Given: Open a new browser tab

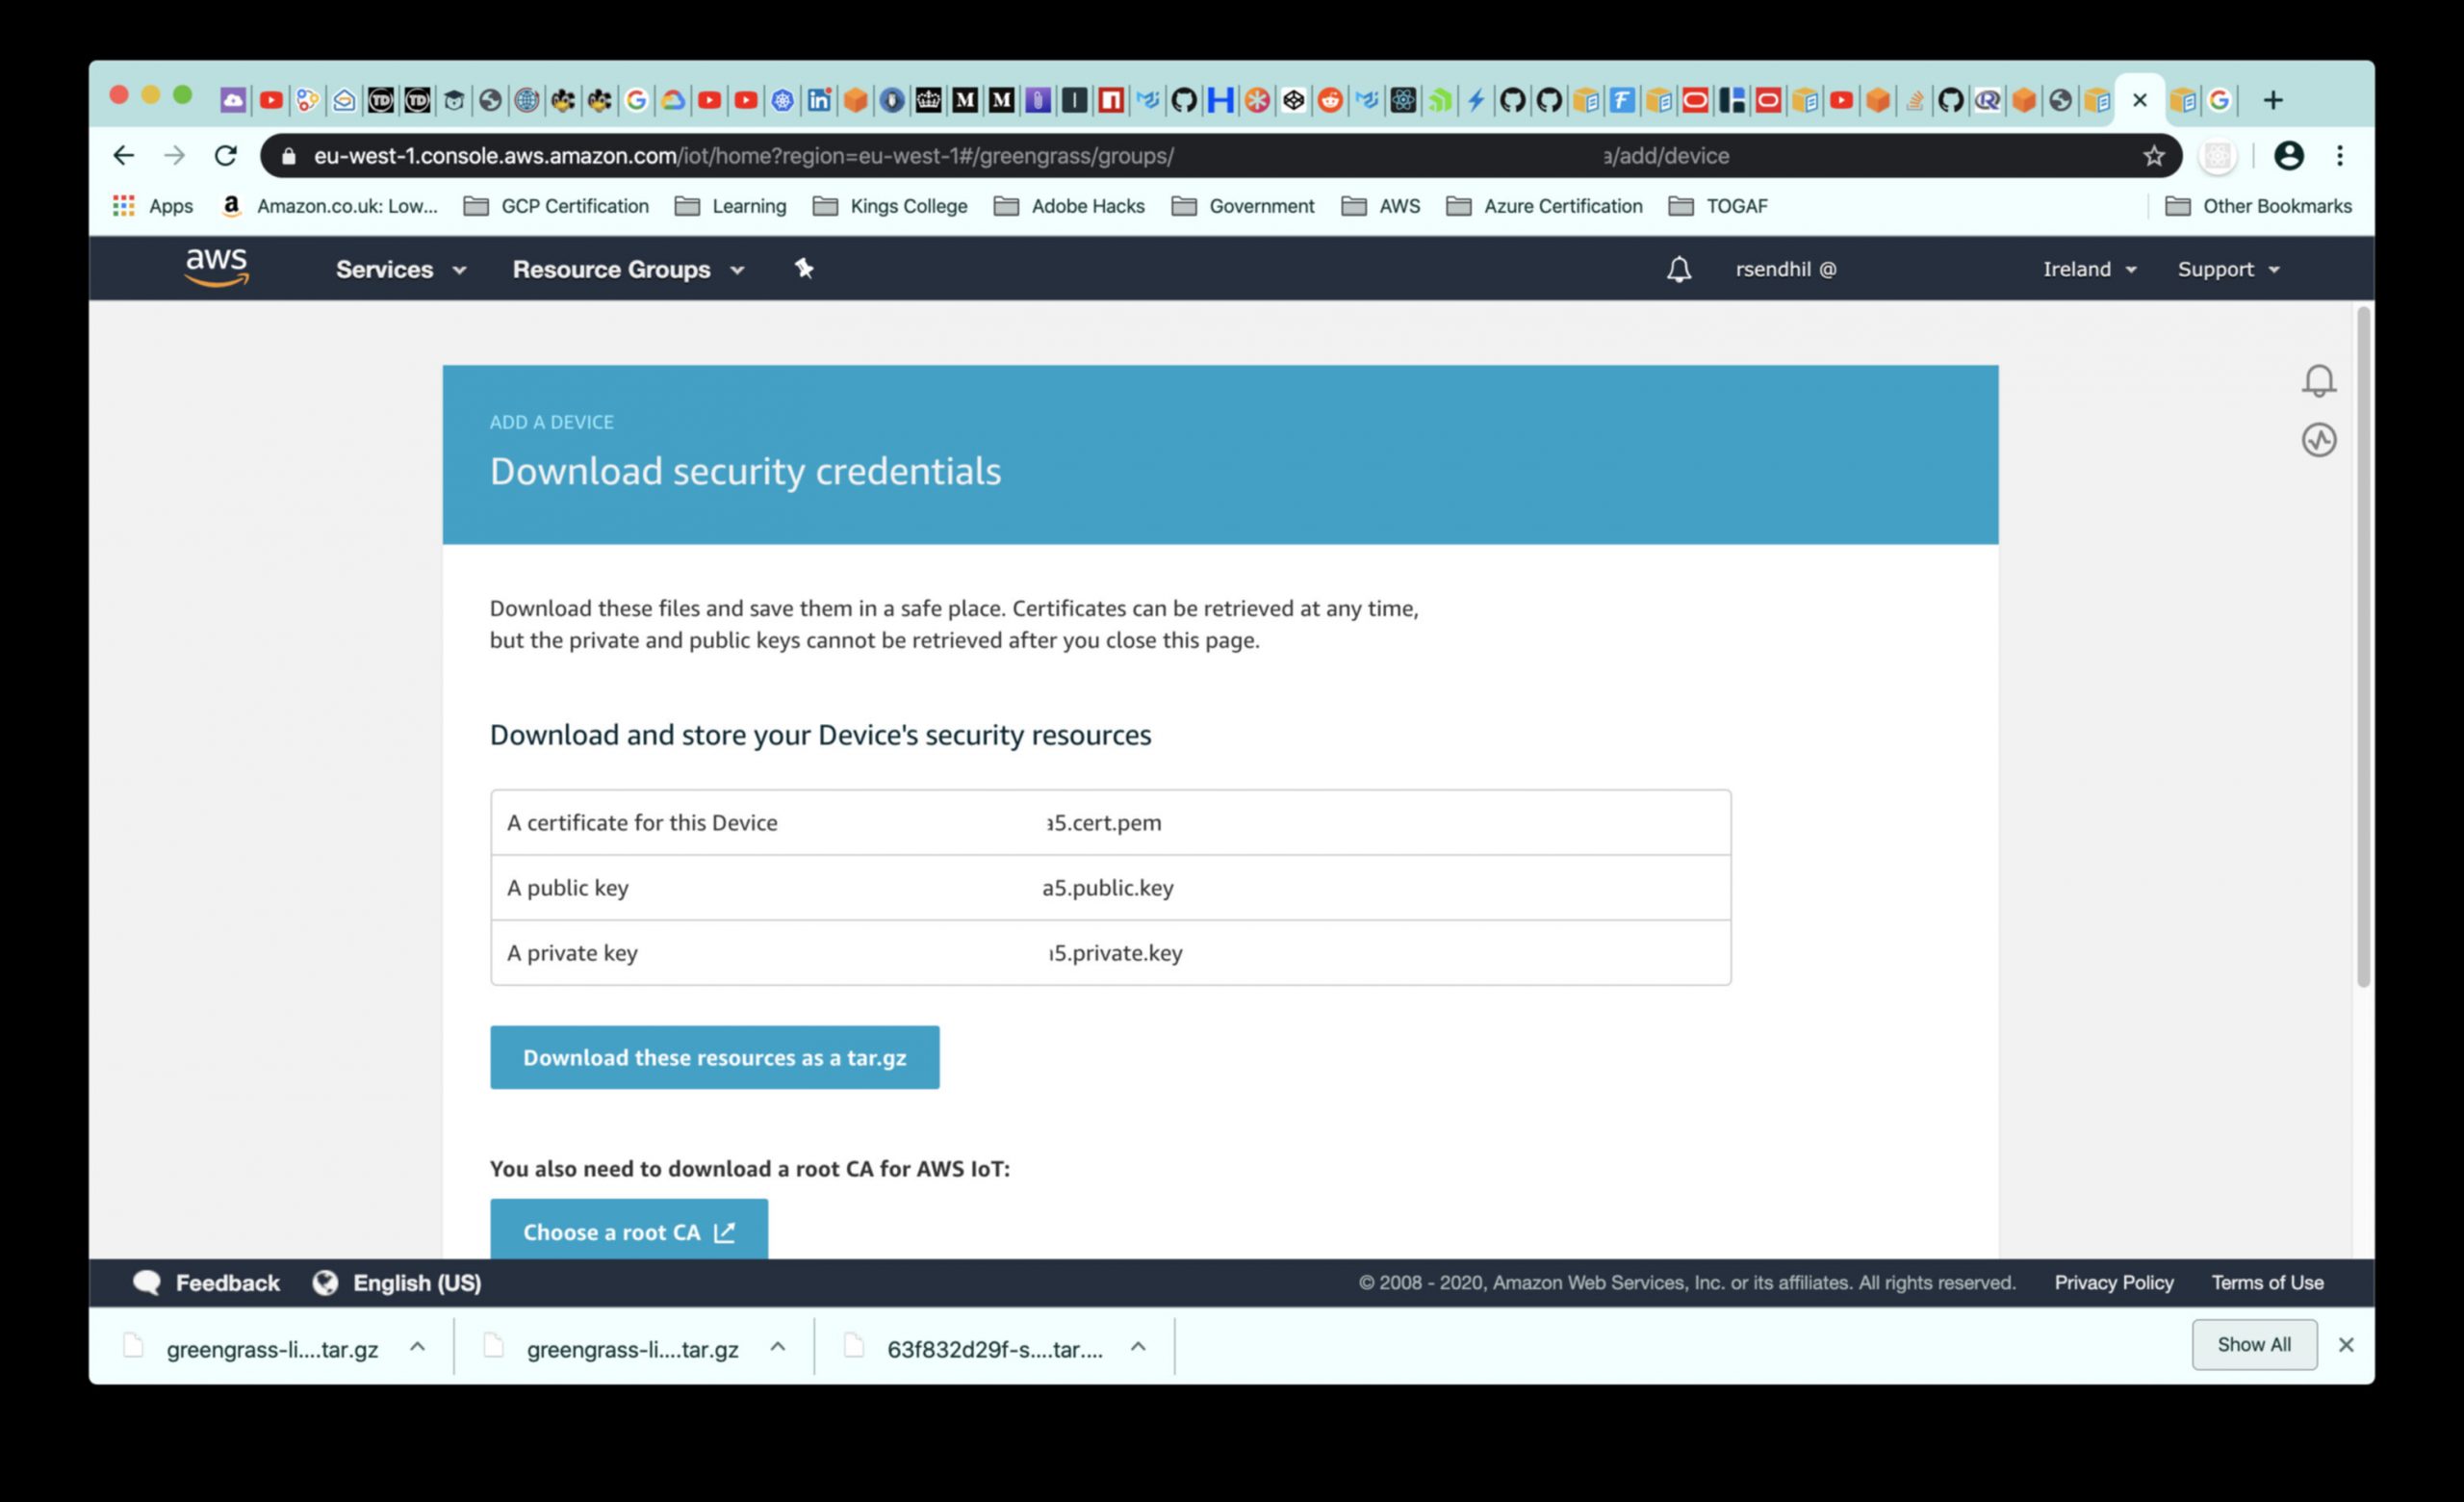Looking at the screenshot, I should point(2273,100).
